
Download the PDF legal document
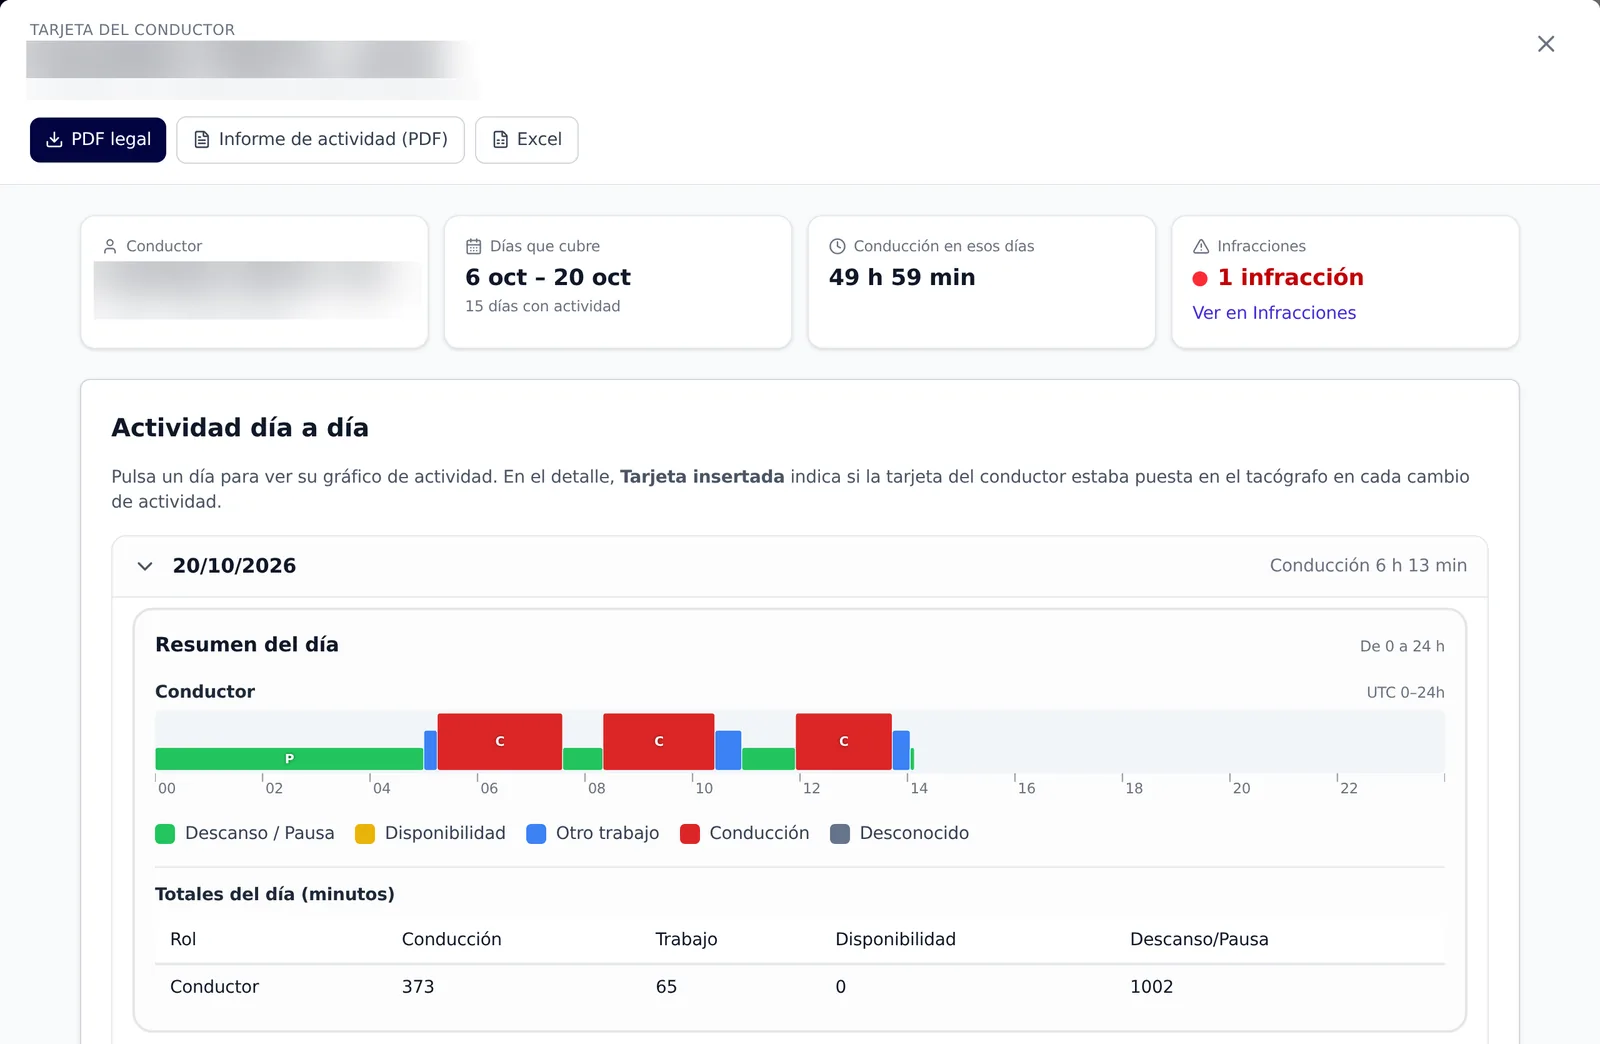click(x=98, y=140)
